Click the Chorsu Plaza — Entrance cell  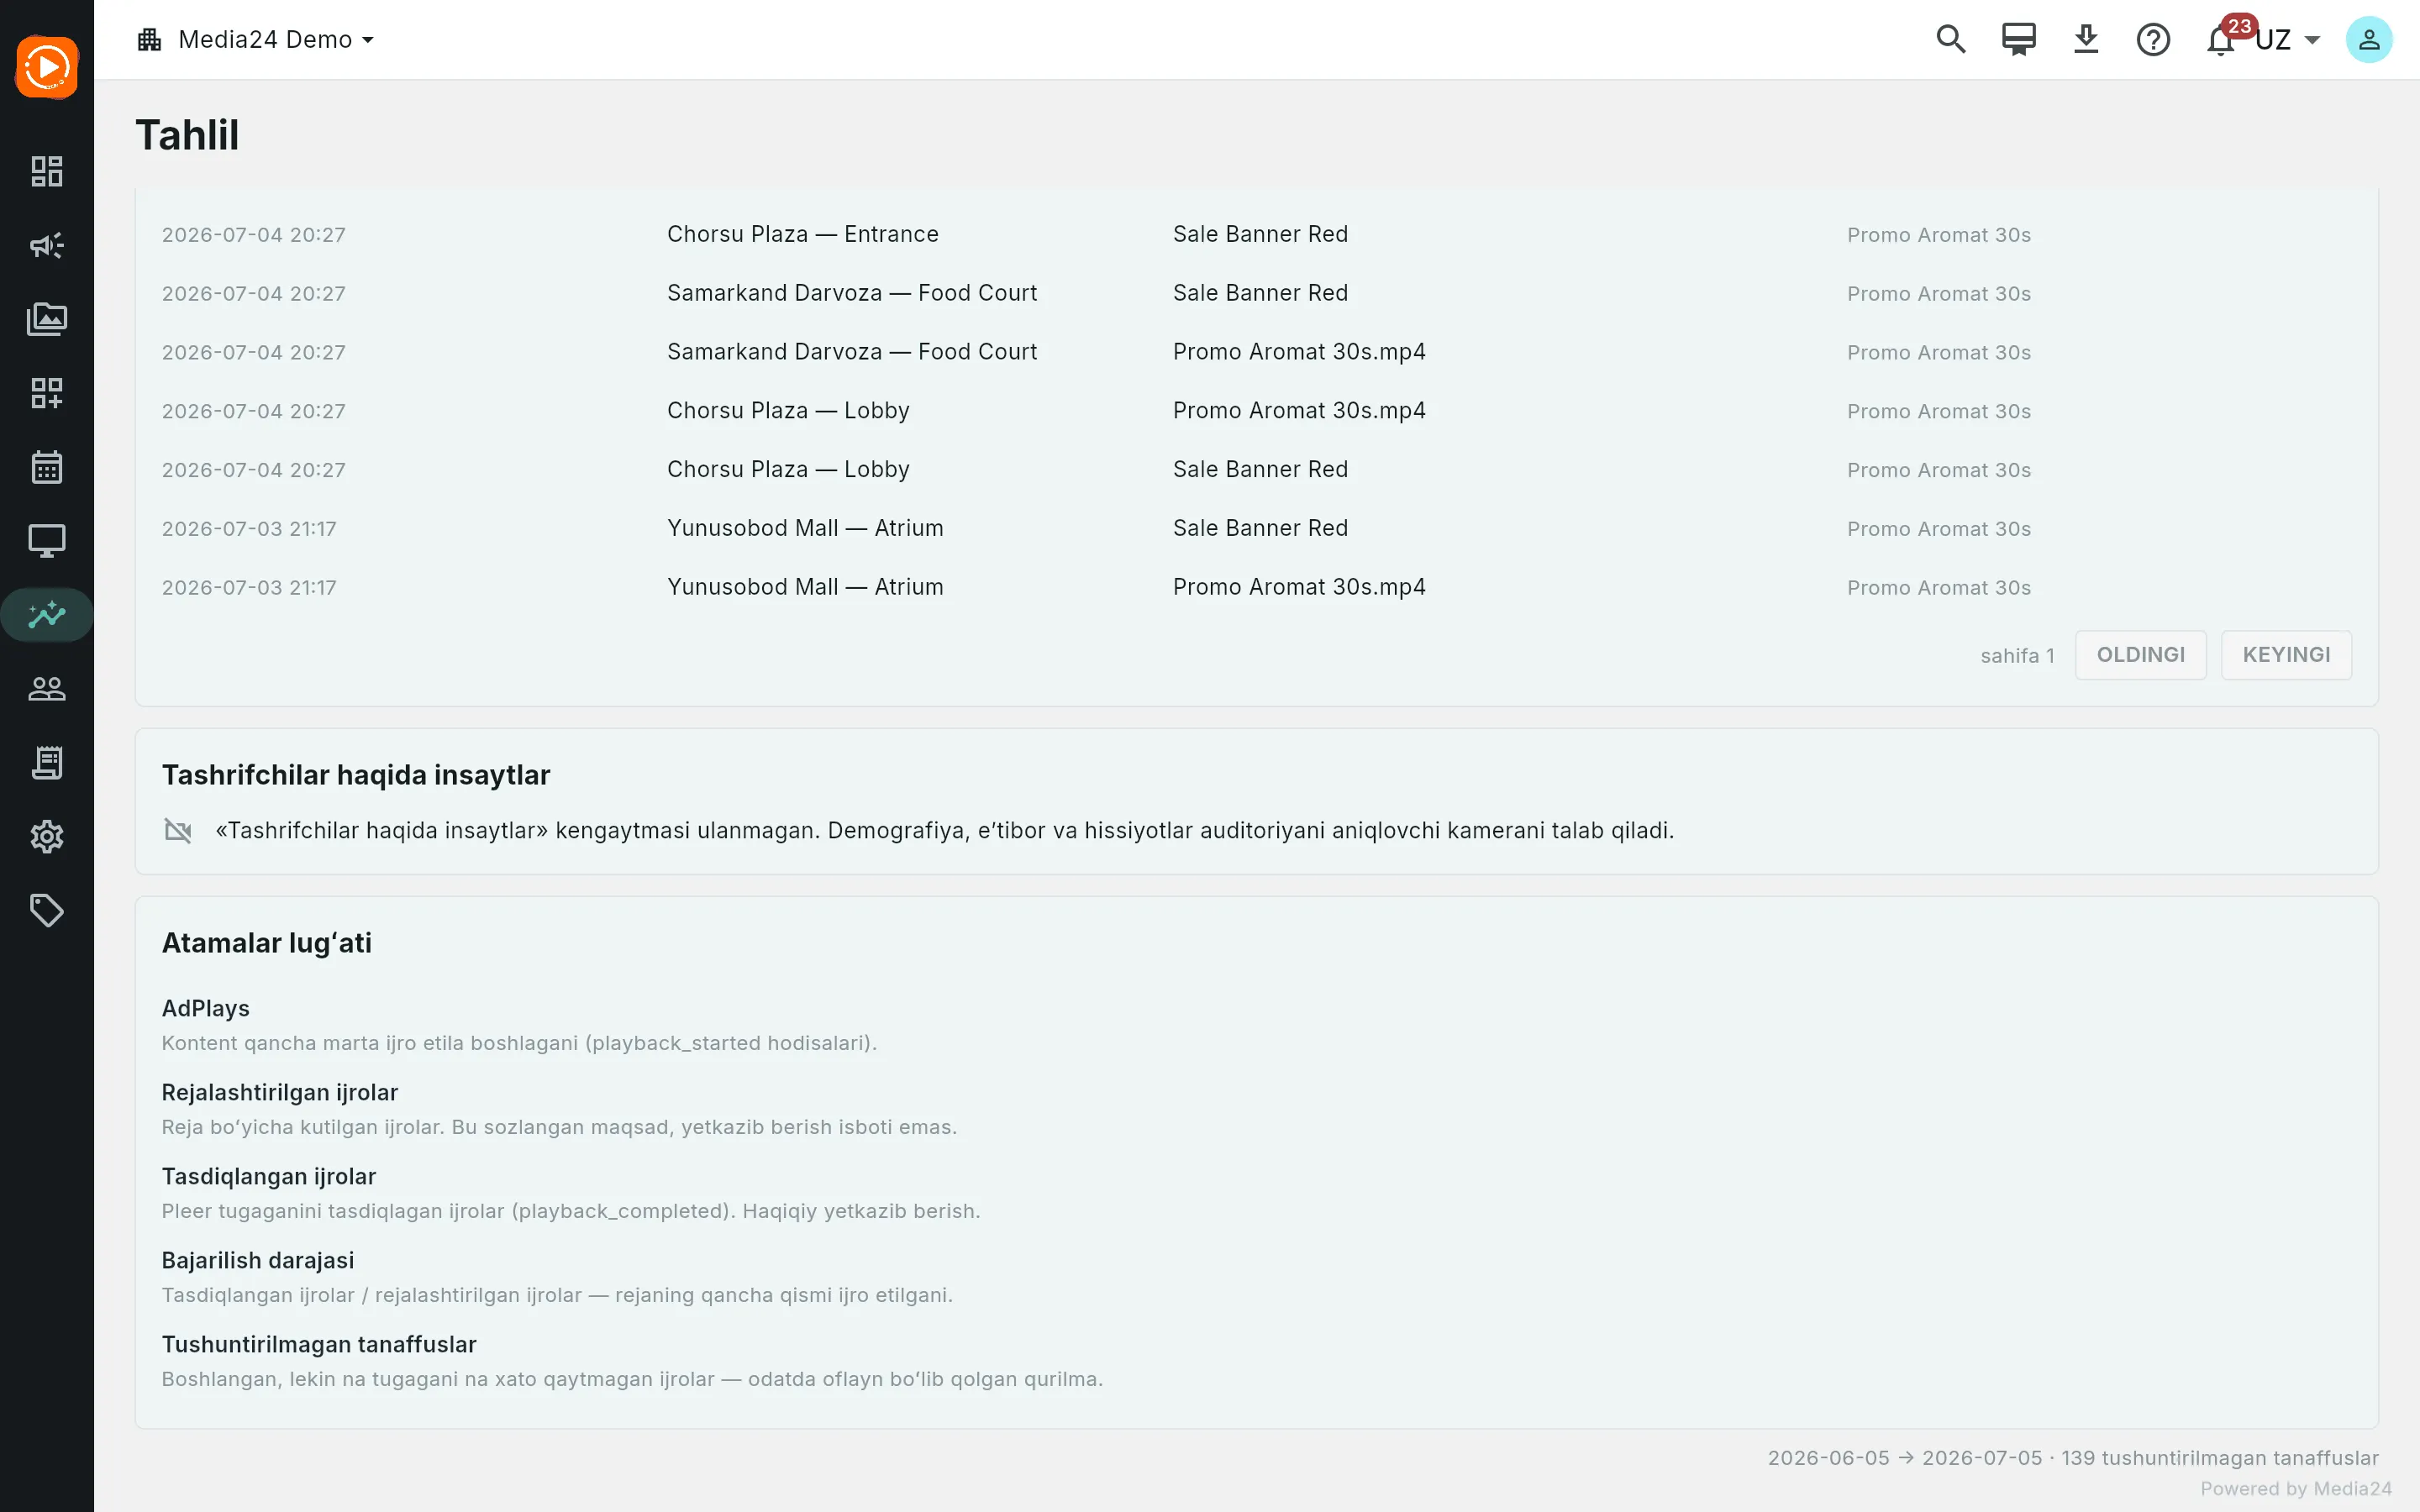(803, 234)
